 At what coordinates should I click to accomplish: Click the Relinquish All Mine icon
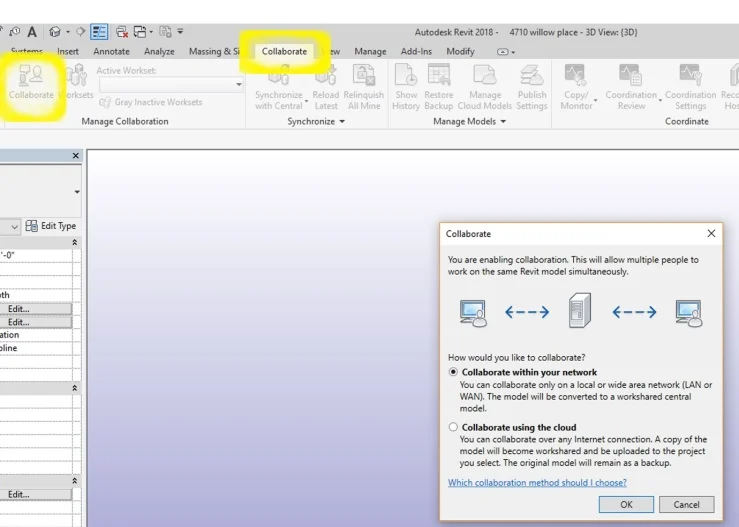tap(363, 75)
